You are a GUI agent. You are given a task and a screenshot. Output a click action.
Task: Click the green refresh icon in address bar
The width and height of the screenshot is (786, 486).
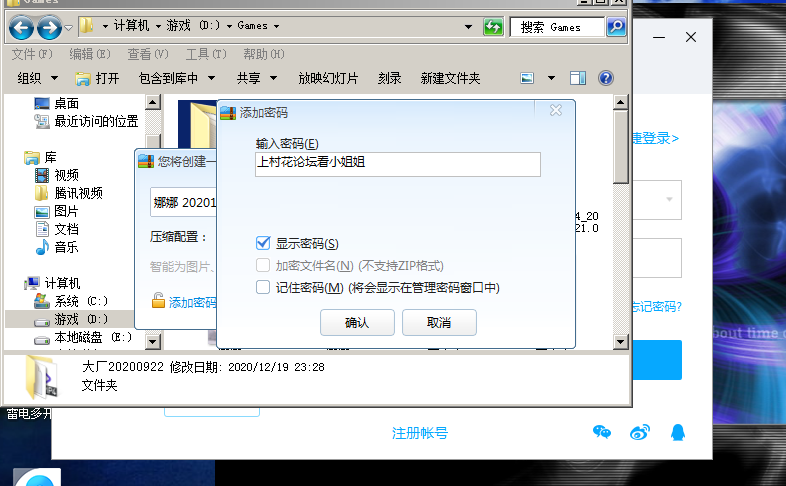point(493,27)
